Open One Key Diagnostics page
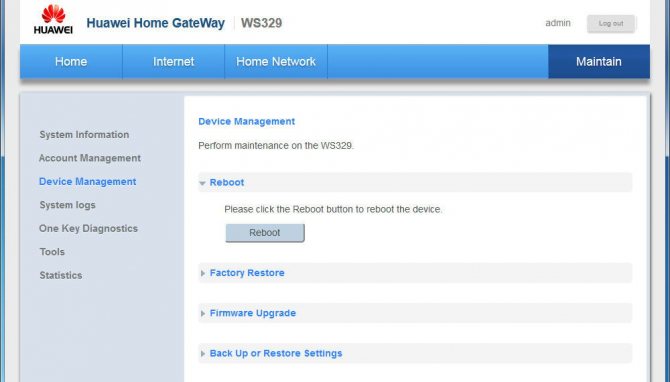Screen dimensions: 670x382 point(88,229)
